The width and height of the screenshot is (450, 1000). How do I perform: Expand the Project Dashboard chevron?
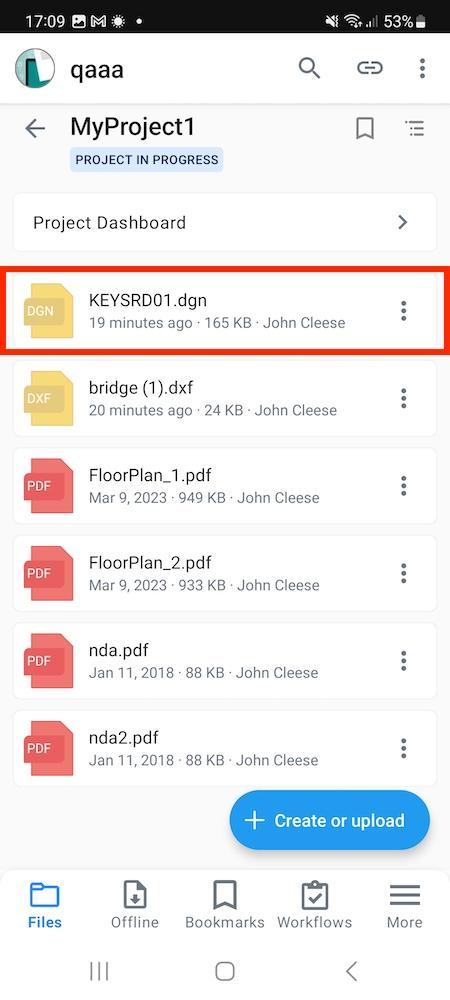402,223
